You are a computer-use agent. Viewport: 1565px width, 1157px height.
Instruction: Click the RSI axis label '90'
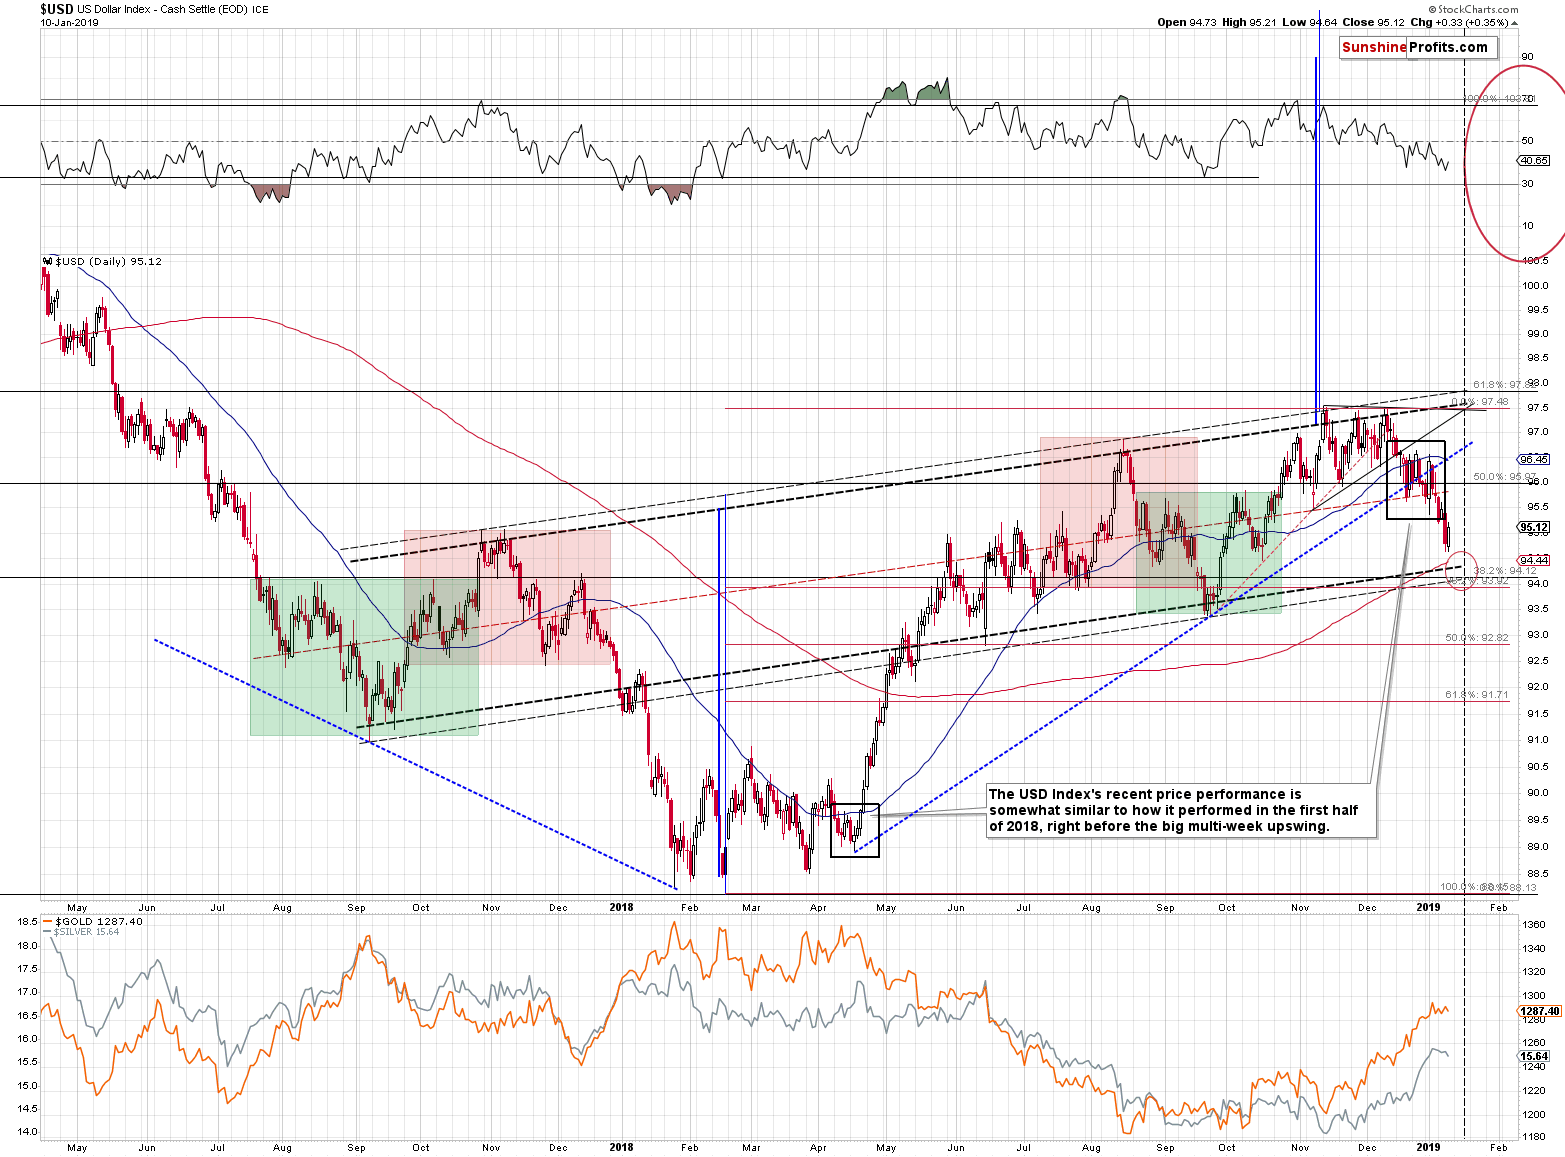1527,57
